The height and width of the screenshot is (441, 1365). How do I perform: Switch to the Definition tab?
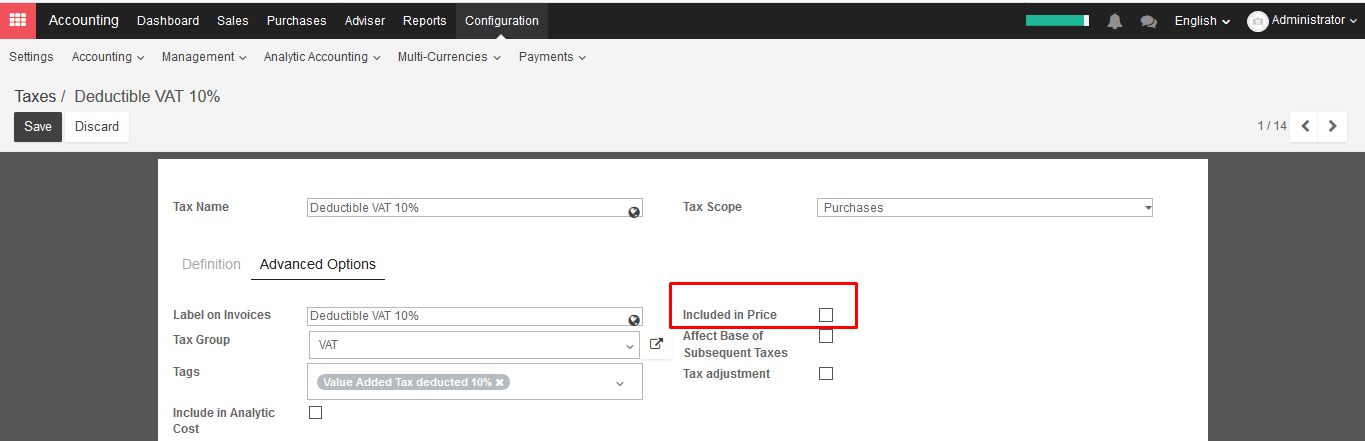click(211, 264)
